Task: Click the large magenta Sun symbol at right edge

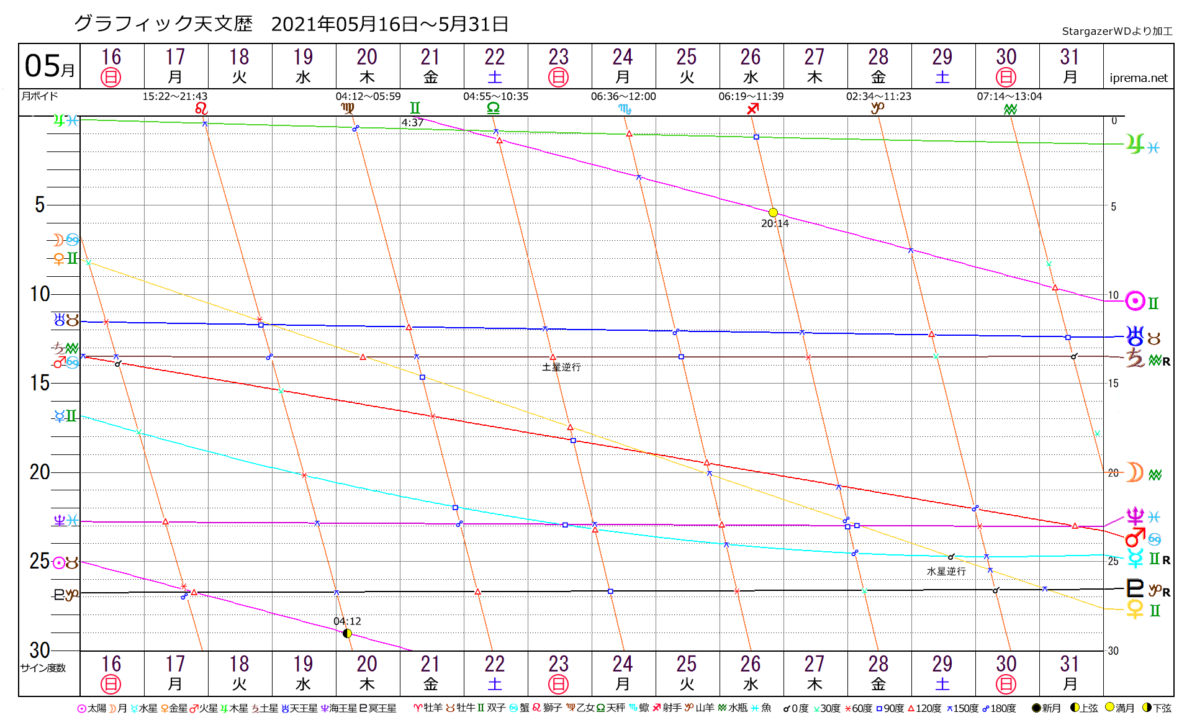Action: pyautogui.click(x=1135, y=300)
